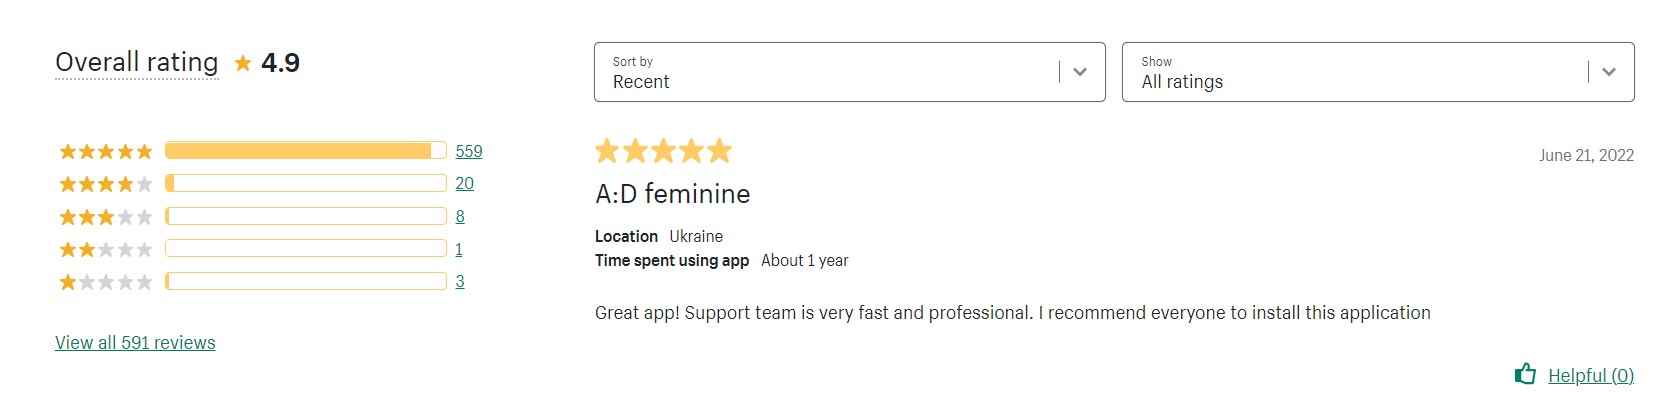Click the review's five gold stars
The image size is (1660, 415).
(664, 151)
